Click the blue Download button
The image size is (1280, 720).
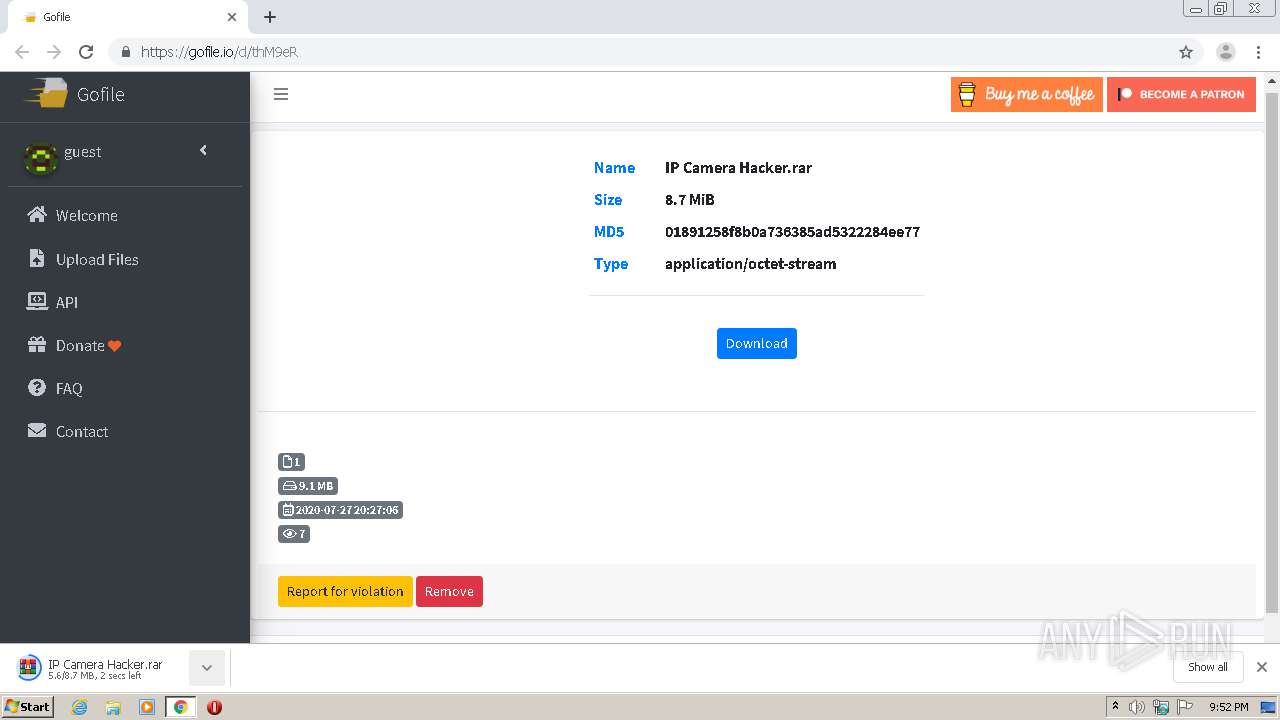[x=757, y=343]
